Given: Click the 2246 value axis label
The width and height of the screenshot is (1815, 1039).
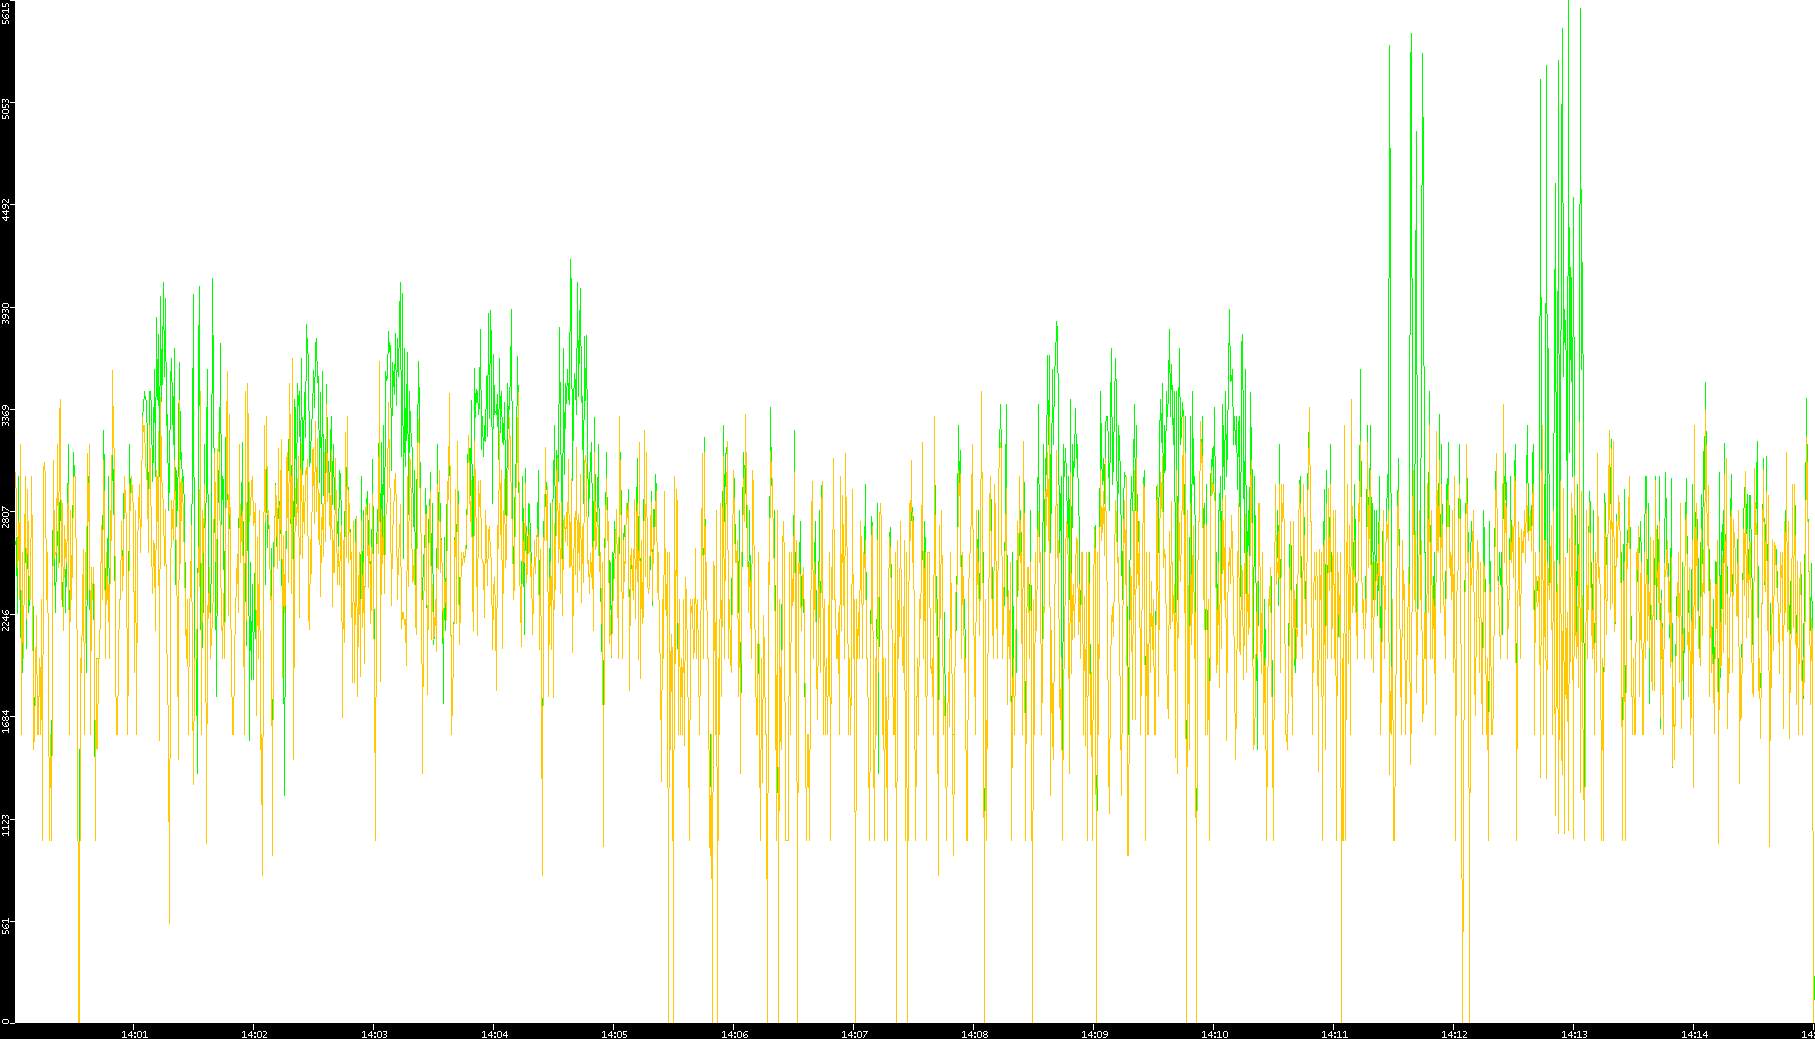Looking at the screenshot, I should (x=6, y=620).
